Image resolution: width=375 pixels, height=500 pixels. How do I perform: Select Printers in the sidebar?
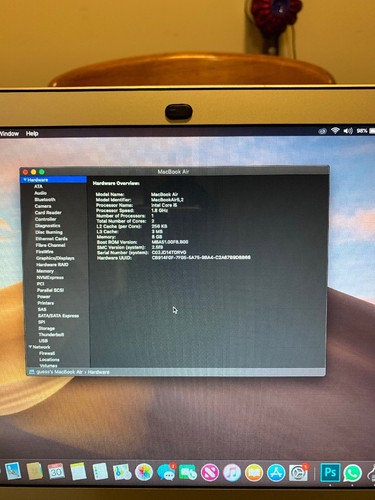click(x=45, y=303)
